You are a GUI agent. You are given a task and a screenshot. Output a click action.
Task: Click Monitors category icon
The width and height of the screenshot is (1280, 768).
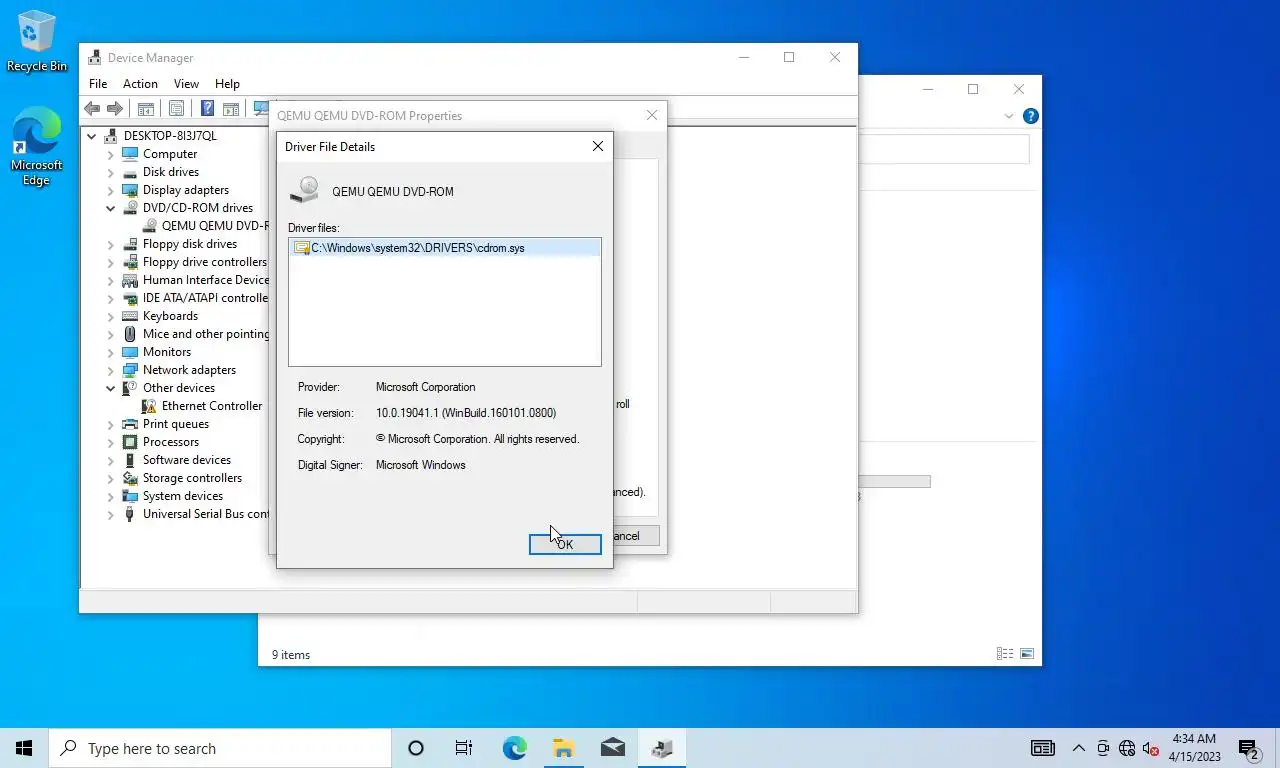point(130,352)
